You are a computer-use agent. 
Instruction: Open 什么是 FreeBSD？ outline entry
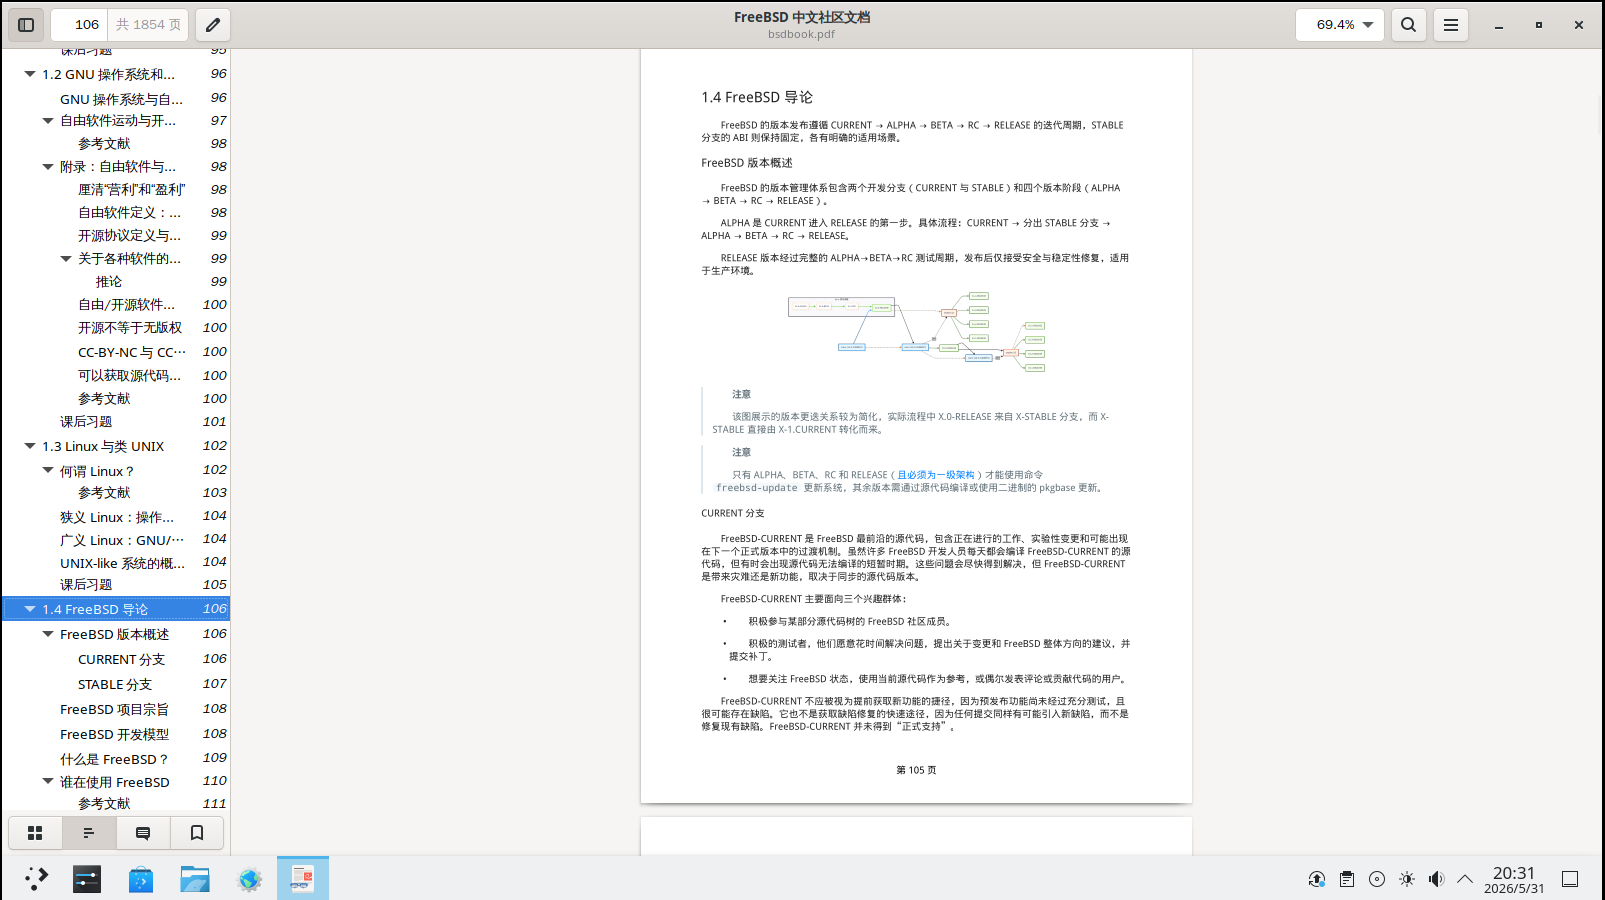pyautogui.click(x=114, y=759)
